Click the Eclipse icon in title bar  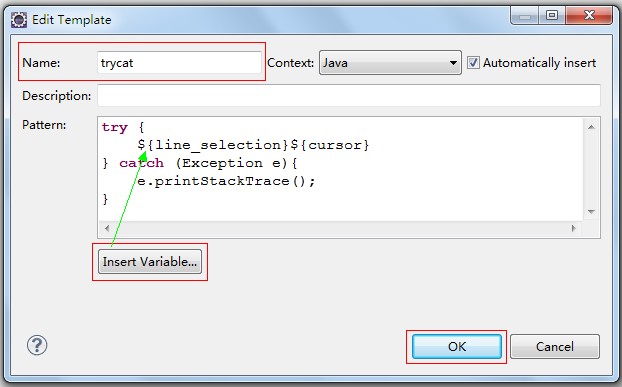[19, 19]
